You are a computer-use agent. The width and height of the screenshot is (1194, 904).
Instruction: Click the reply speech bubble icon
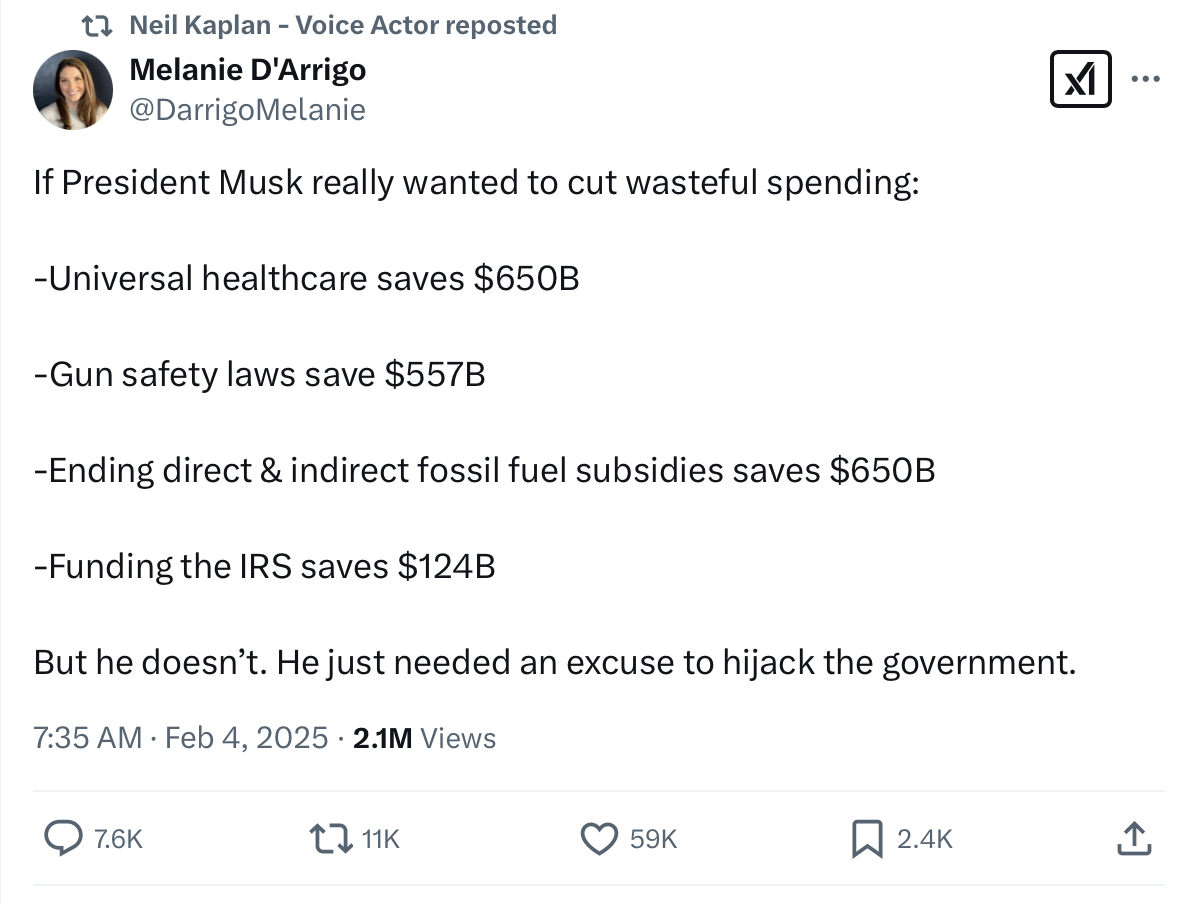click(x=63, y=839)
